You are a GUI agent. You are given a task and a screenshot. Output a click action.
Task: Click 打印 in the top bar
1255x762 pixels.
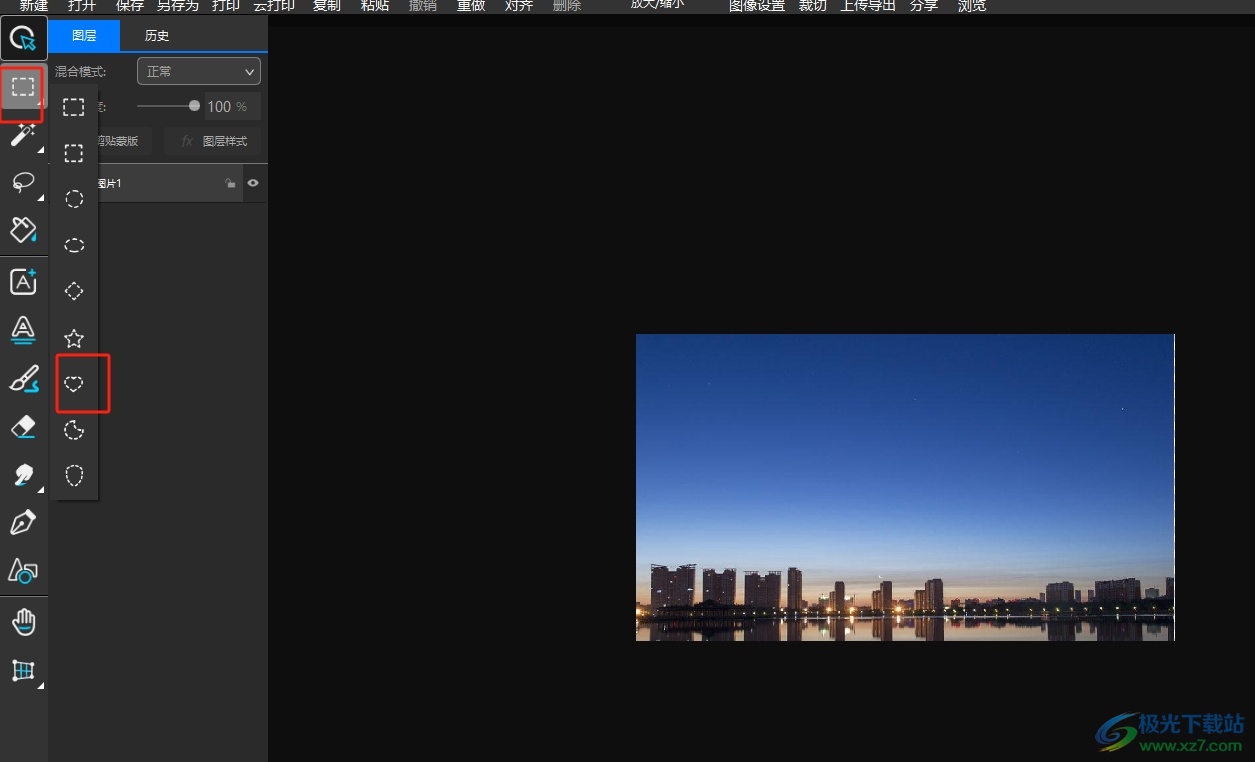coord(226,6)
